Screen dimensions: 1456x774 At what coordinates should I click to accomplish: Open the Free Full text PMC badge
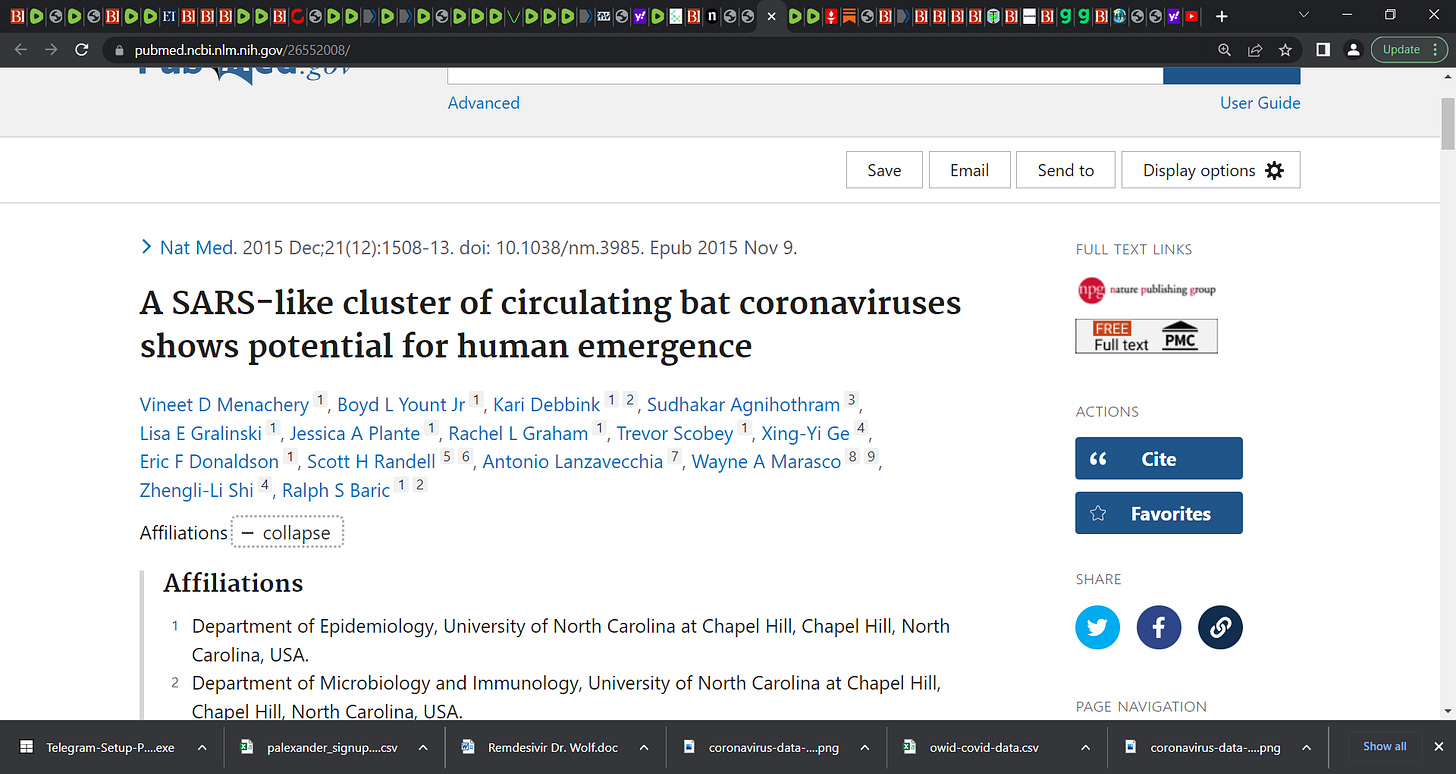click(x=1146, y=336)
